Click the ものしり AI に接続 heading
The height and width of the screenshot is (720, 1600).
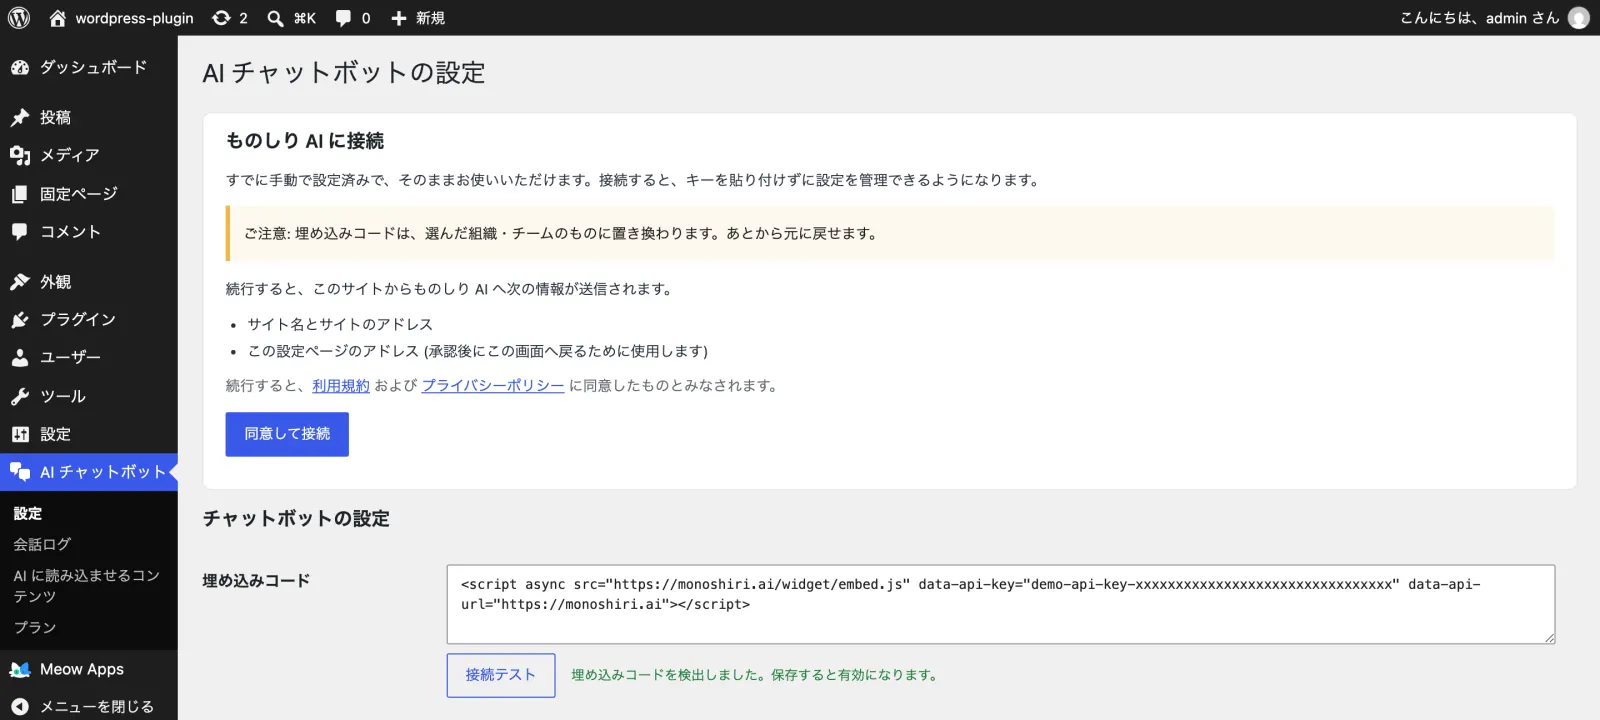[305, 141]
